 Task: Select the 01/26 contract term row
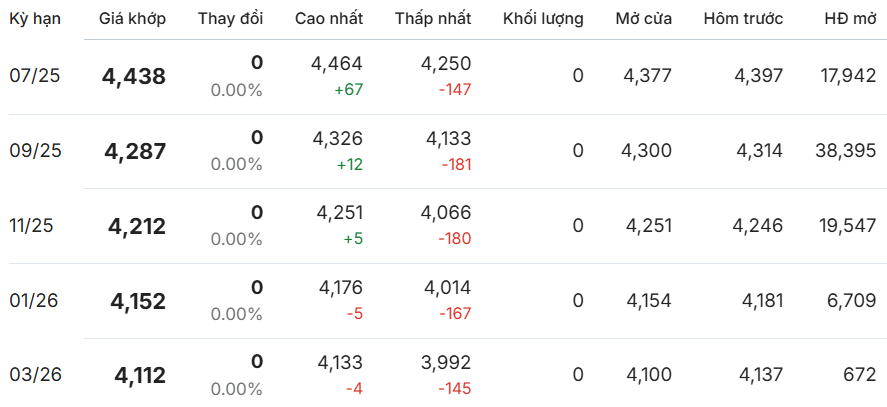(444, 301)
